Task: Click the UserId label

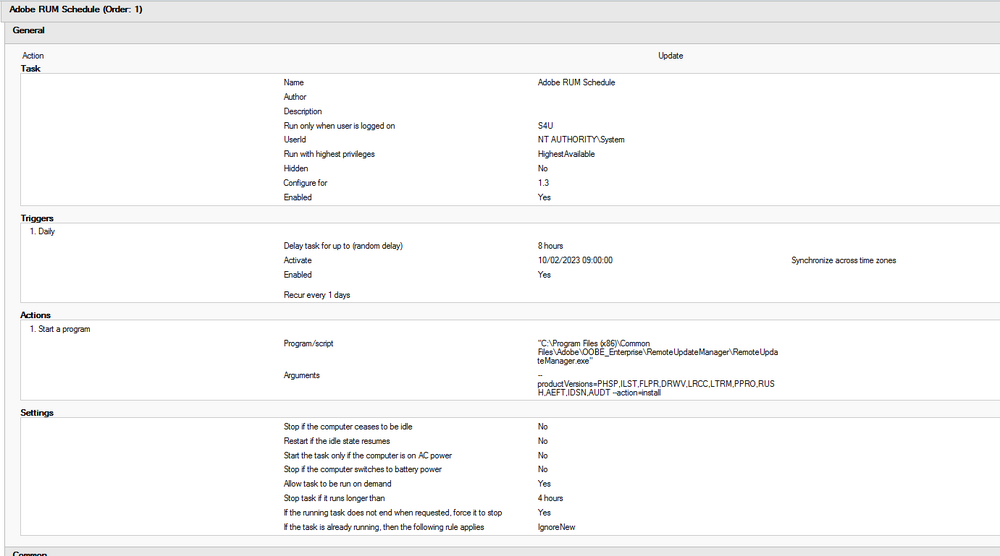Action: 295,139
